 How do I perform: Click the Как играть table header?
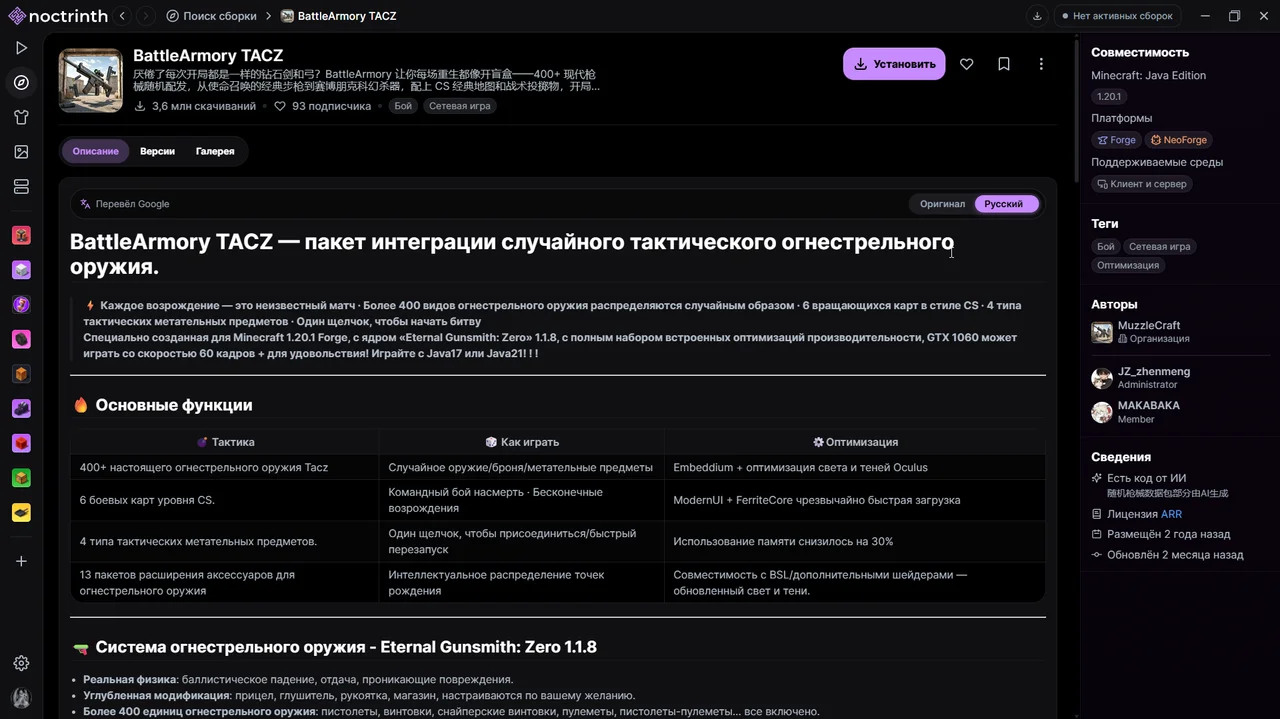521,442
